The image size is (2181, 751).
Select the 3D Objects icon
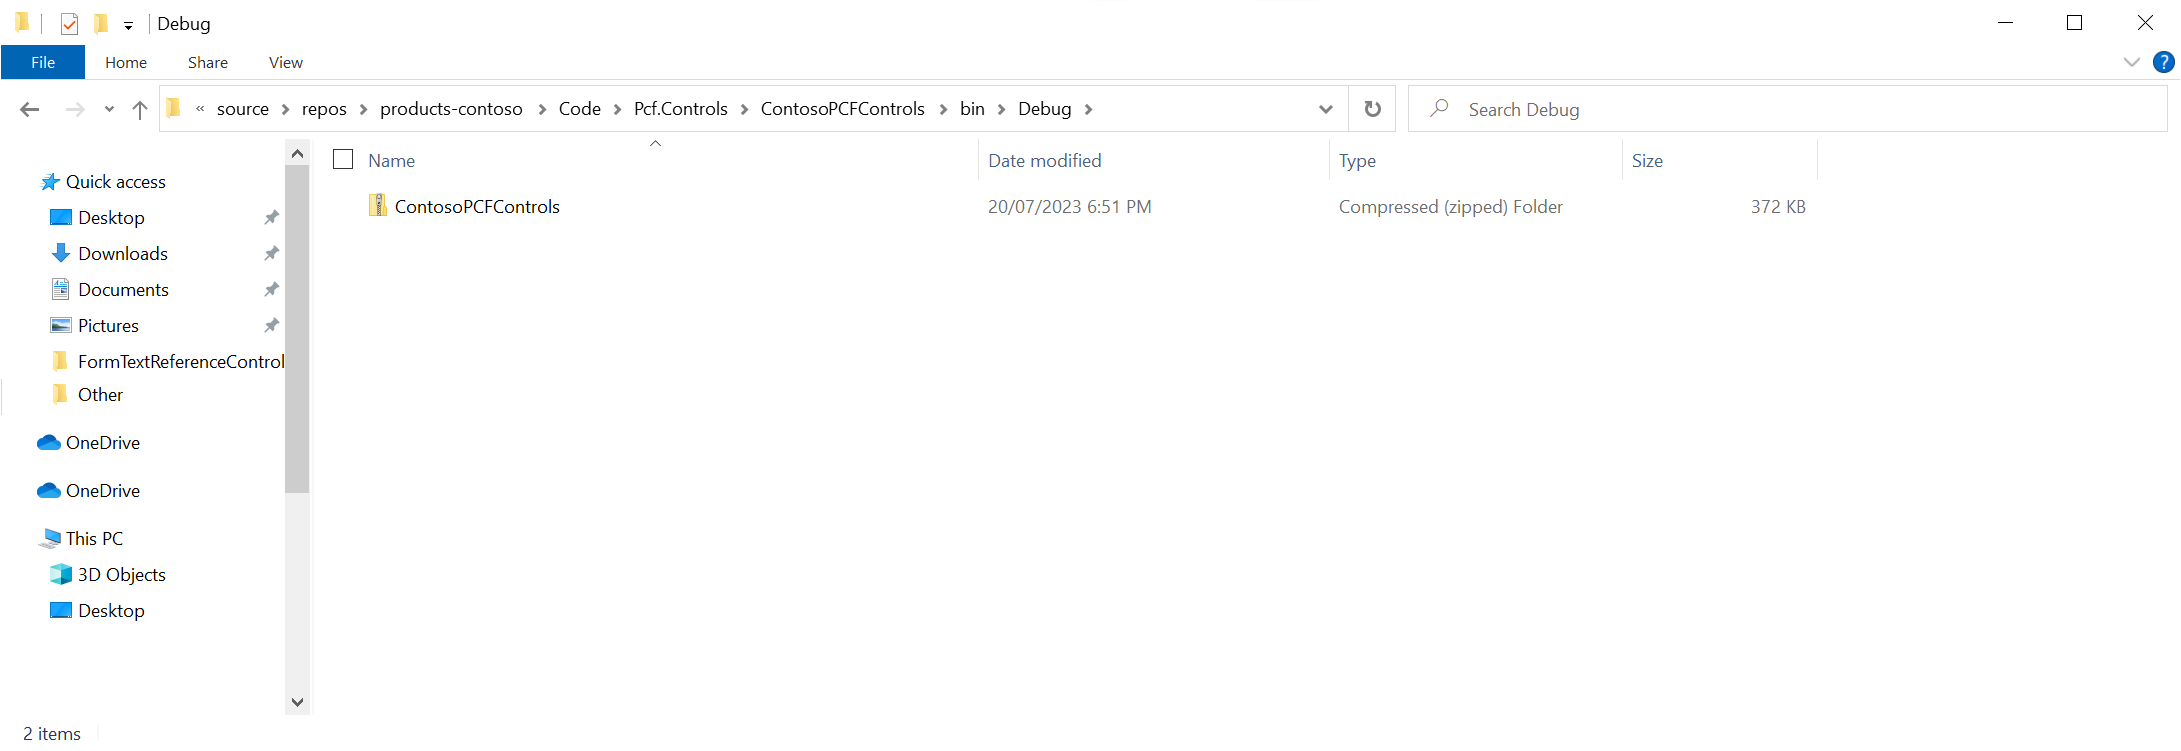pos(61,574)
